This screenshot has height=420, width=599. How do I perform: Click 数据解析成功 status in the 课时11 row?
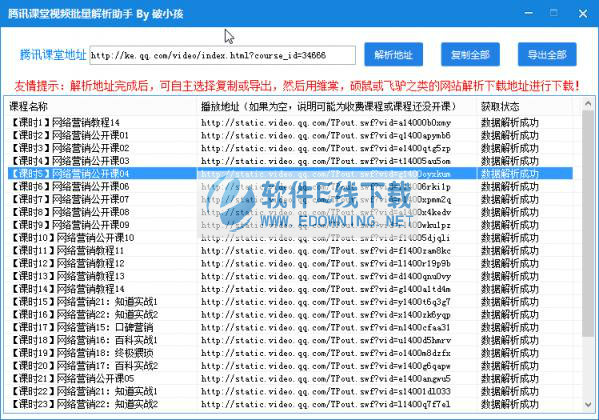[510, 250]
